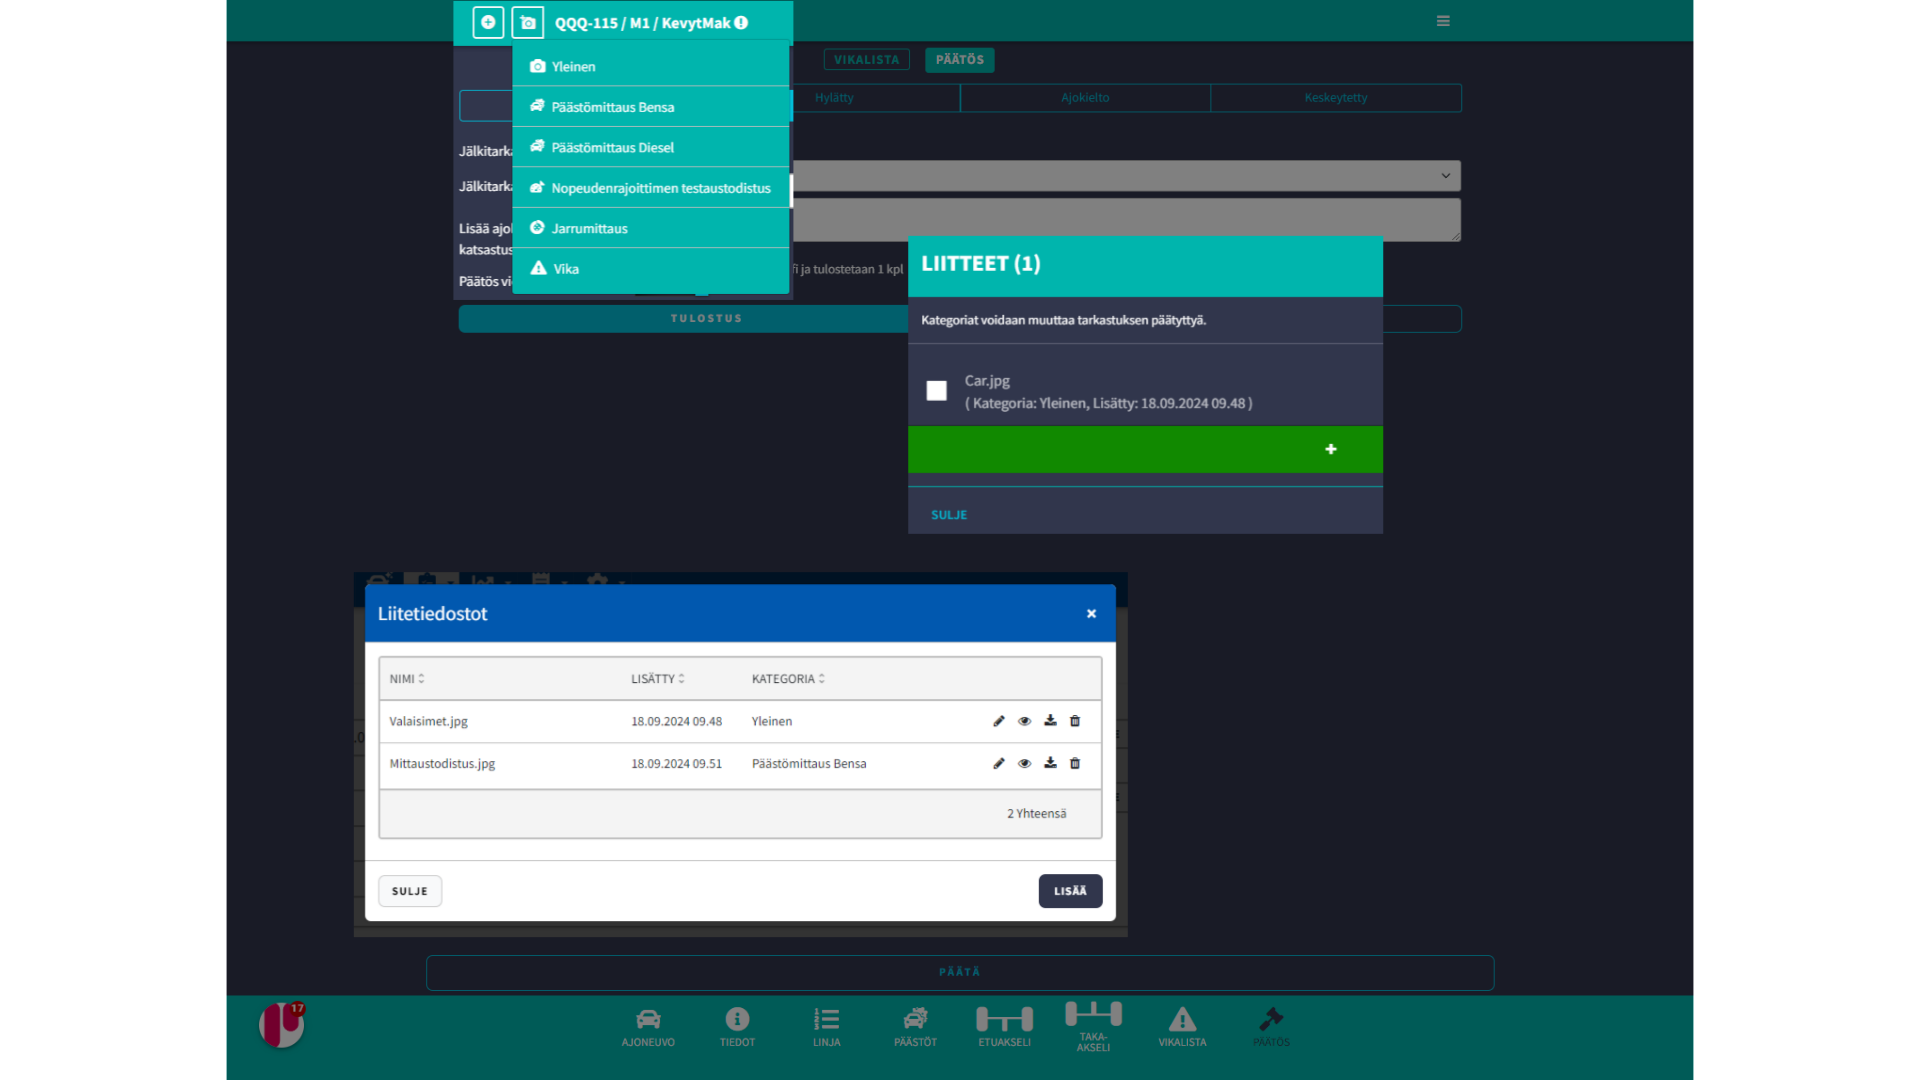Open VIKALISTA warning icon in bottom navigation
Image resolution: width=1920 pixels, height=1080 pixels.
1182,1027
